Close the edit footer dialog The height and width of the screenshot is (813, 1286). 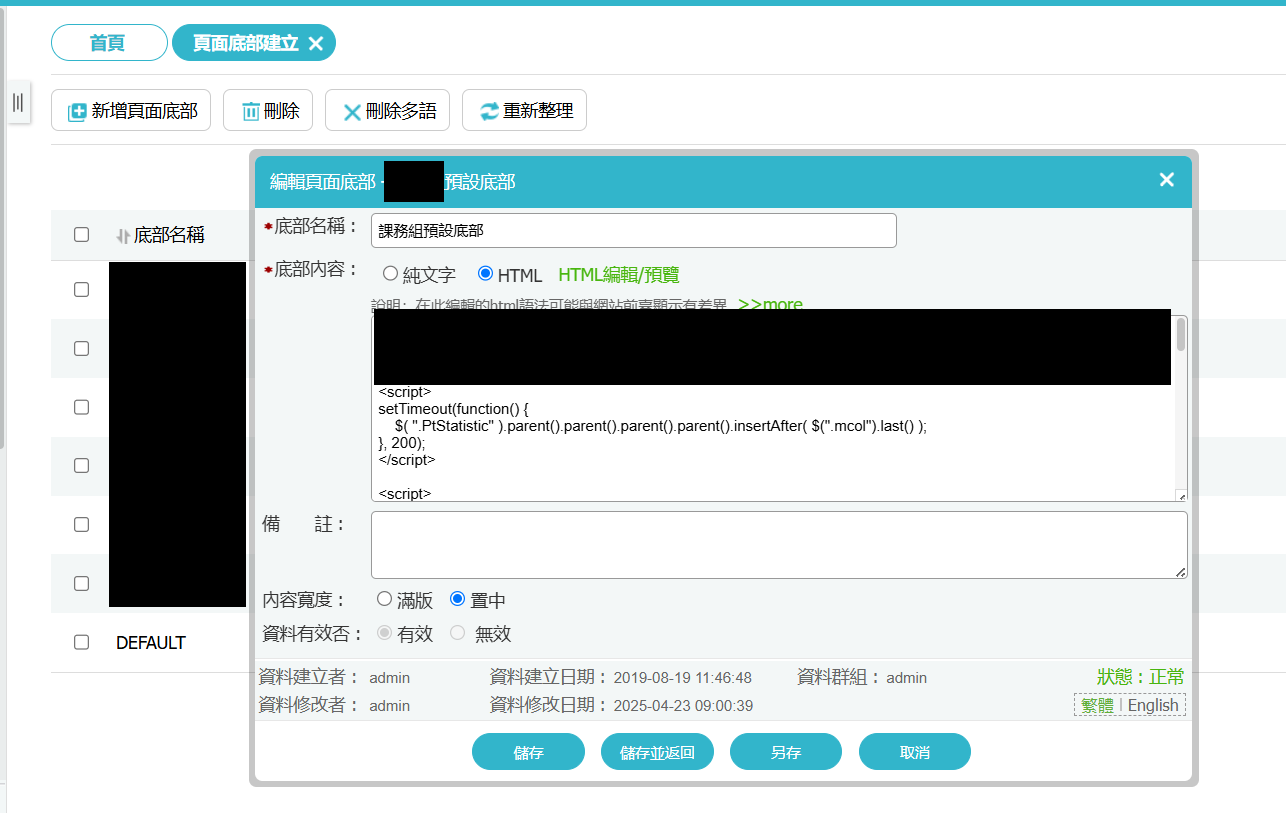click(1166, 180)
